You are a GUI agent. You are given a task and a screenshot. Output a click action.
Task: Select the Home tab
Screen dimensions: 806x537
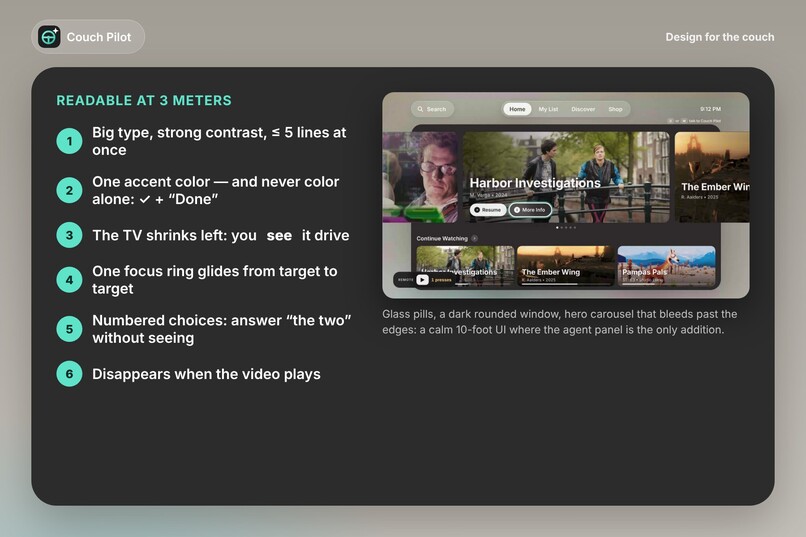coord(517,109)
